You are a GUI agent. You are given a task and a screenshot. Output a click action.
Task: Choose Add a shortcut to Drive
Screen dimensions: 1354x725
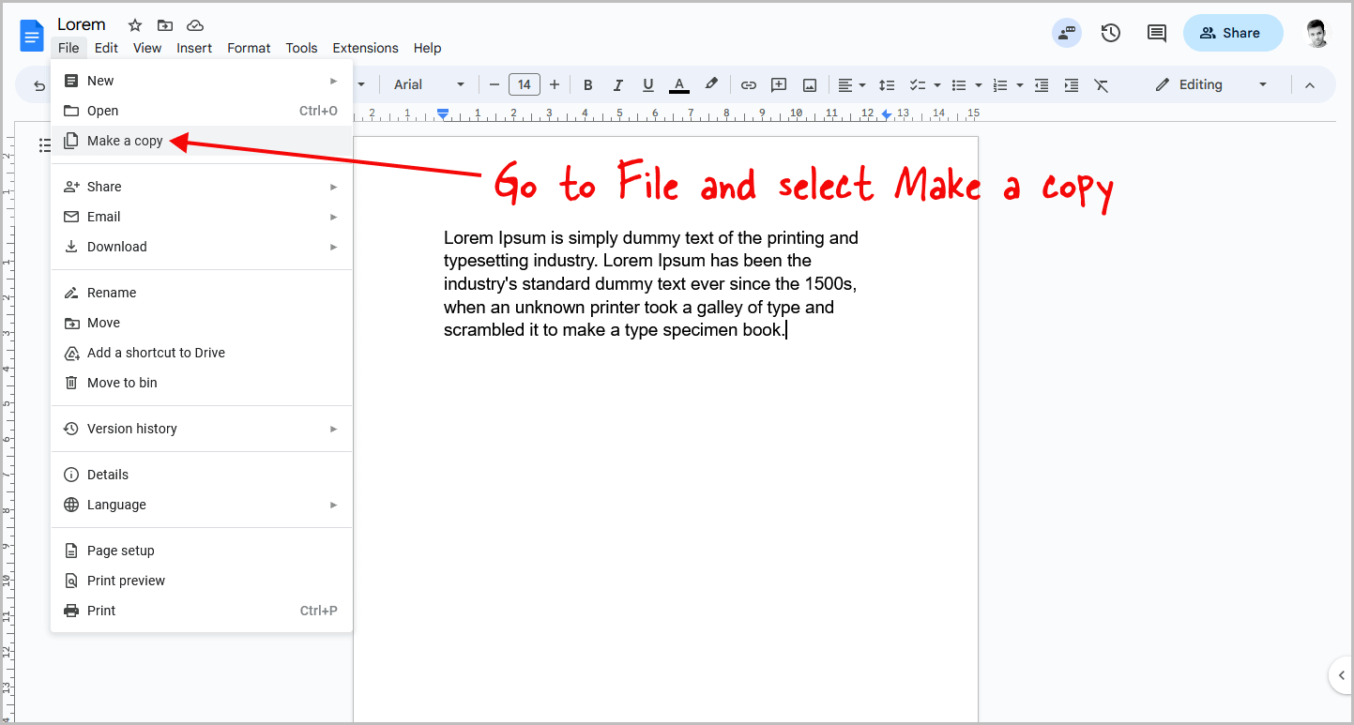tap(201, 353)
